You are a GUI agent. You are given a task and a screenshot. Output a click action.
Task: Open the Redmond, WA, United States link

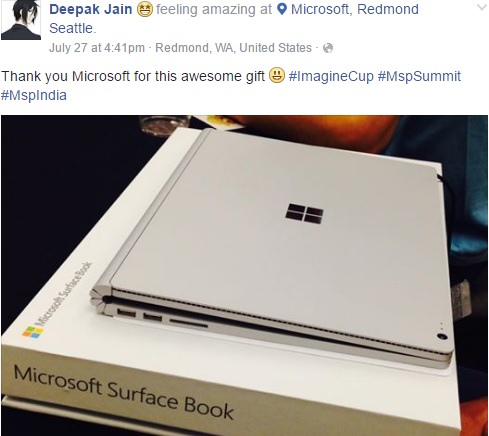click(x=233, y=48)
